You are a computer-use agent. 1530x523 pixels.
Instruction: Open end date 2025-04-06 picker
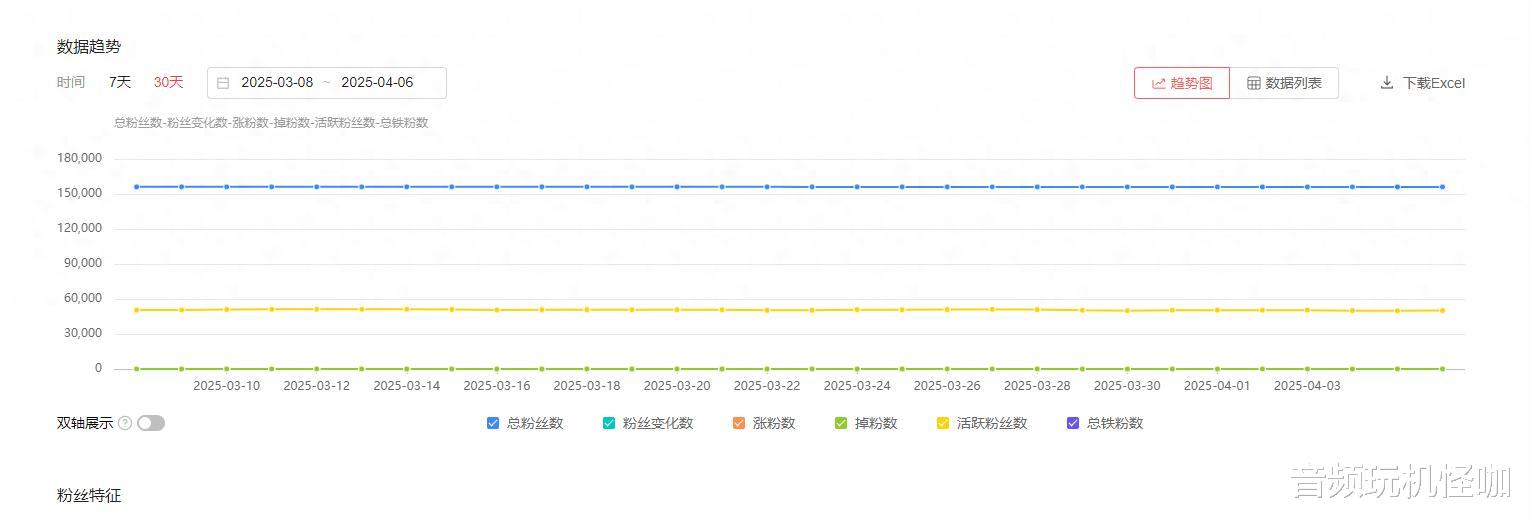[377, 83]
